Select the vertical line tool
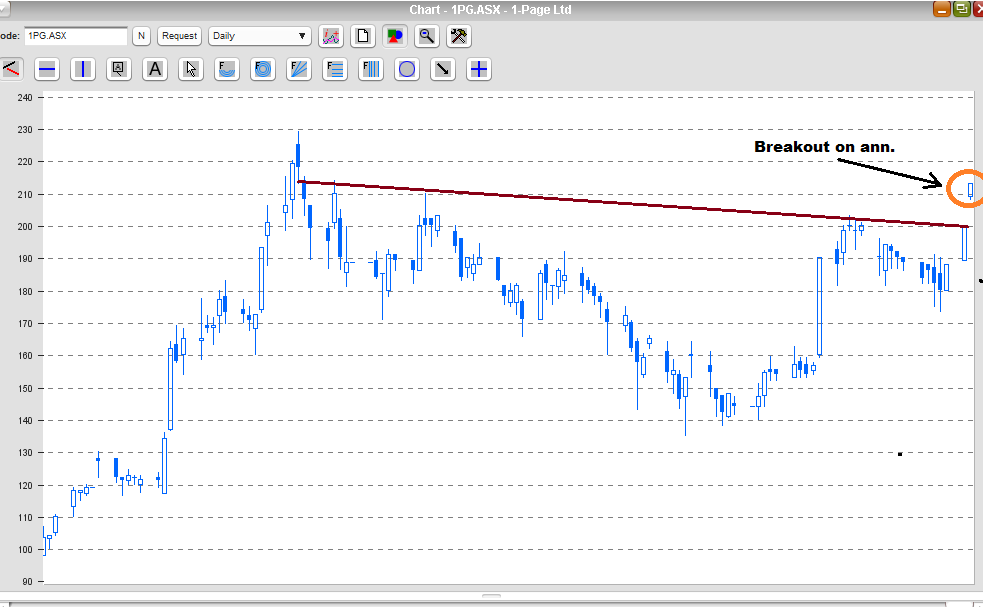 (83, 69)
